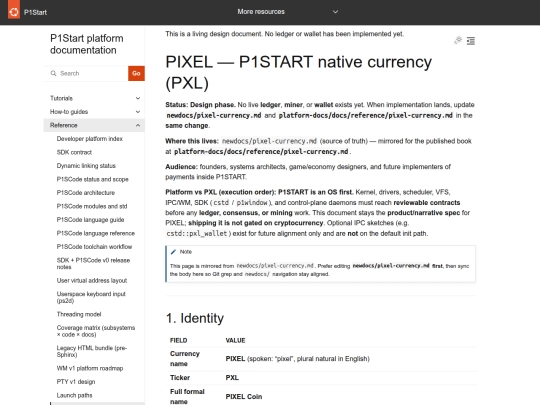Image resolution: width=540 pixels, height=405 pixels.
Task: Open P1SCode status and scope page
Action: click(92, 179)
